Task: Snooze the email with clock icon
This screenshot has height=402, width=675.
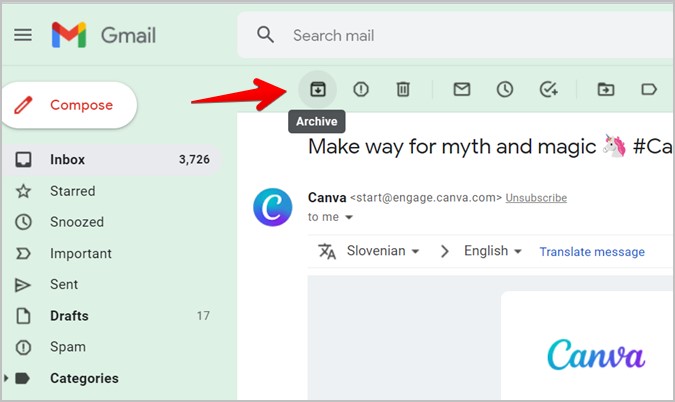Action: [505, 90]
